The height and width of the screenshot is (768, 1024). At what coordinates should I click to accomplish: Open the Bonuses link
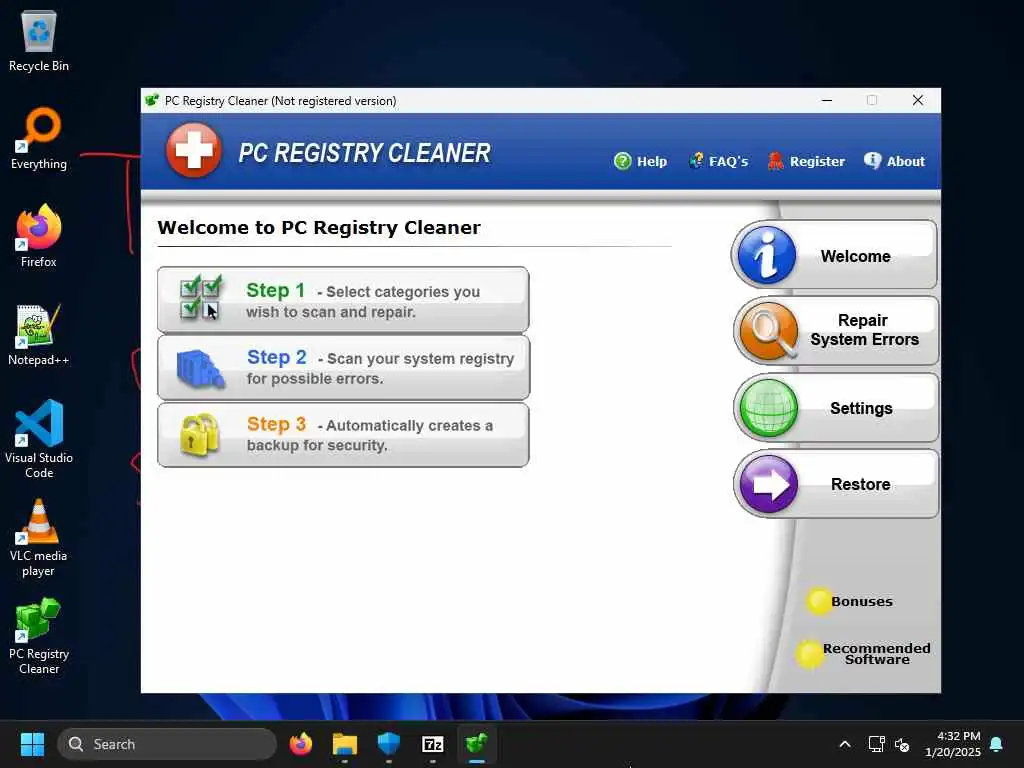click(x=861, y=601)
